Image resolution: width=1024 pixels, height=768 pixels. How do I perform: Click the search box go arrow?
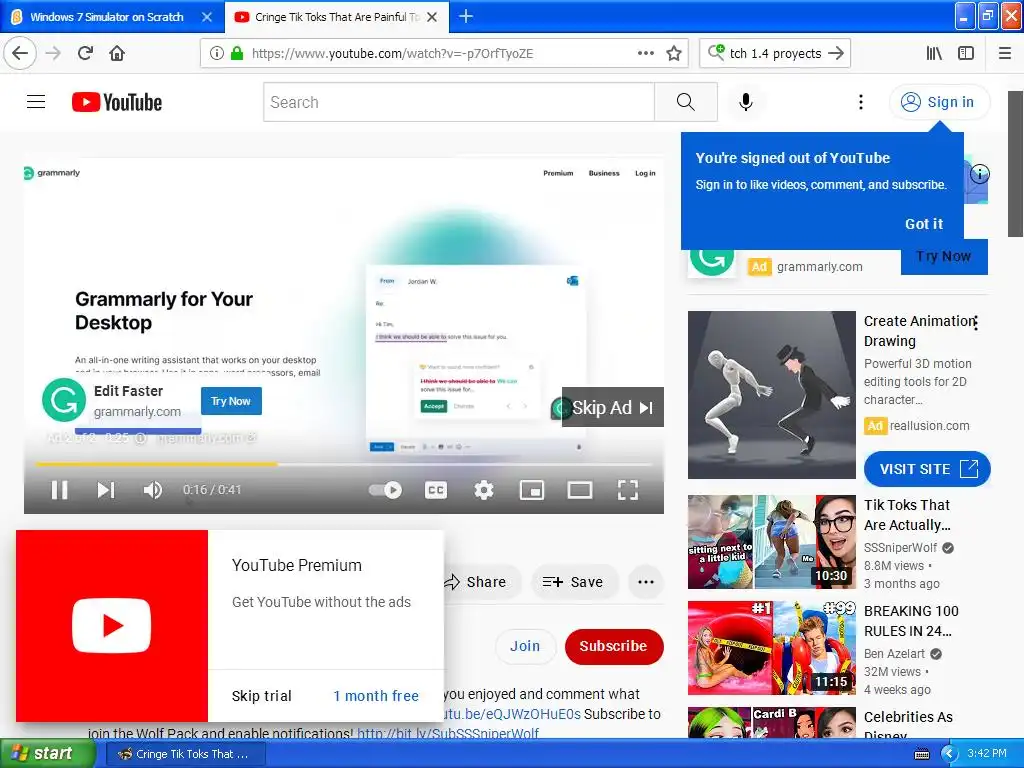[x=837, y=53]
